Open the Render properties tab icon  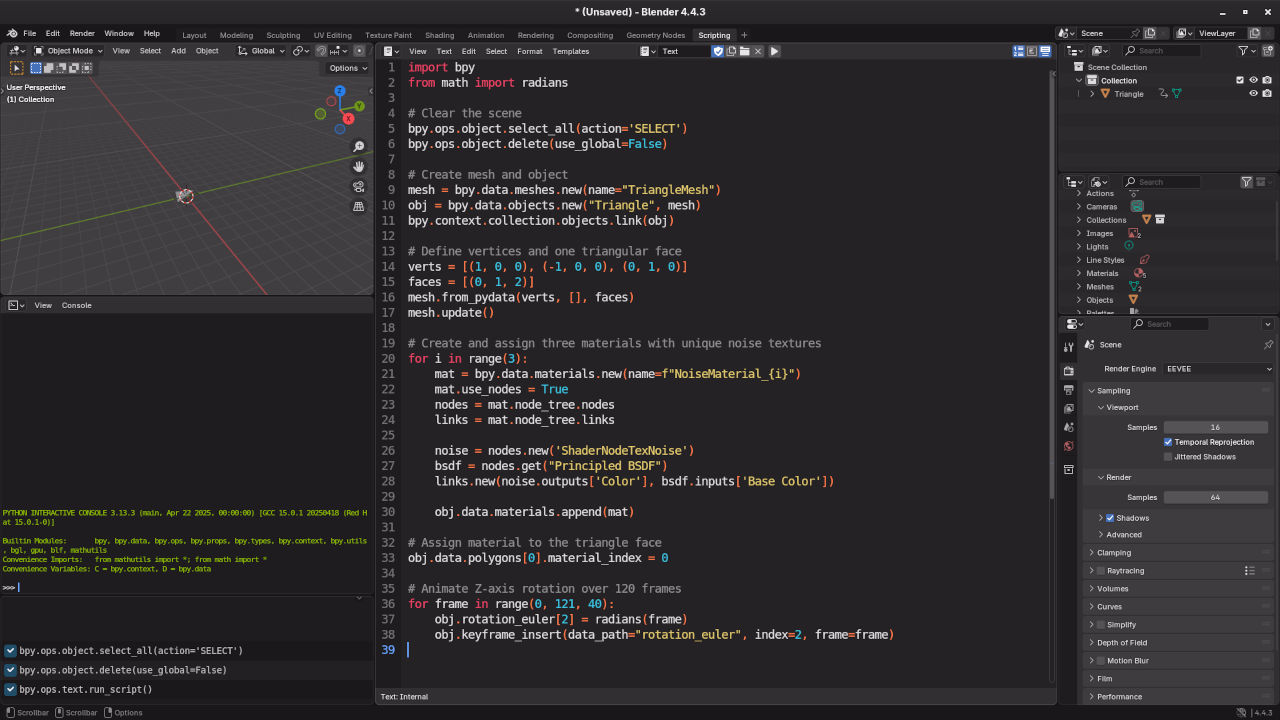click(x=1069, y=371)
